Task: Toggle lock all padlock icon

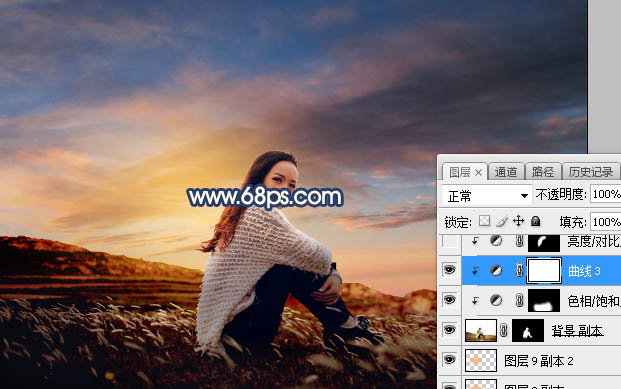Action: (x=535, y=221)
